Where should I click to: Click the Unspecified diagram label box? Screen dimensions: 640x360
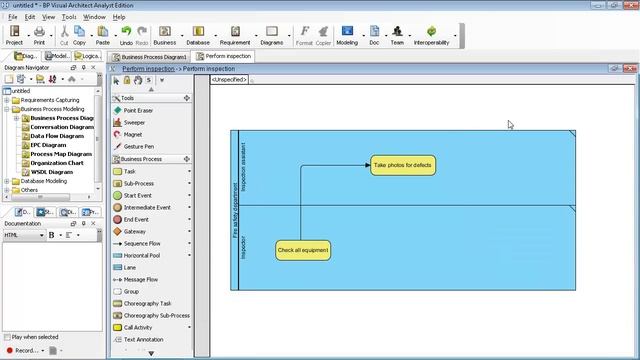click(x=229, y=80)
